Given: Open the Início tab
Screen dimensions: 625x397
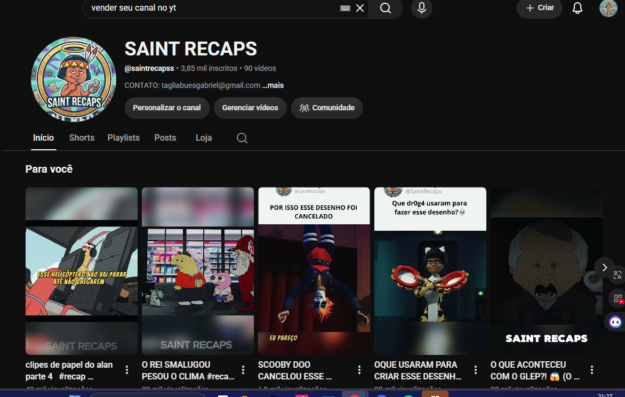Looking at the screenshot, I should tap(43, 138).
